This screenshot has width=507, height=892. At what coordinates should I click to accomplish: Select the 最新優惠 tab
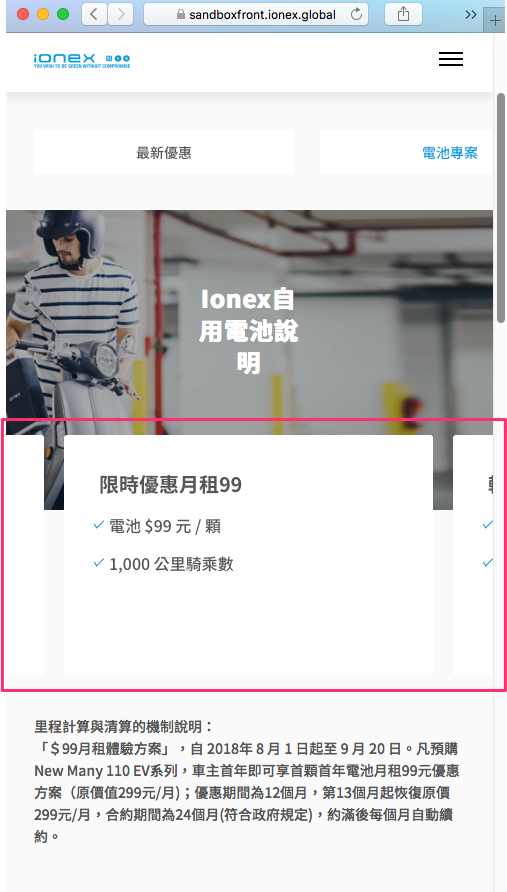tap(164, 152)
